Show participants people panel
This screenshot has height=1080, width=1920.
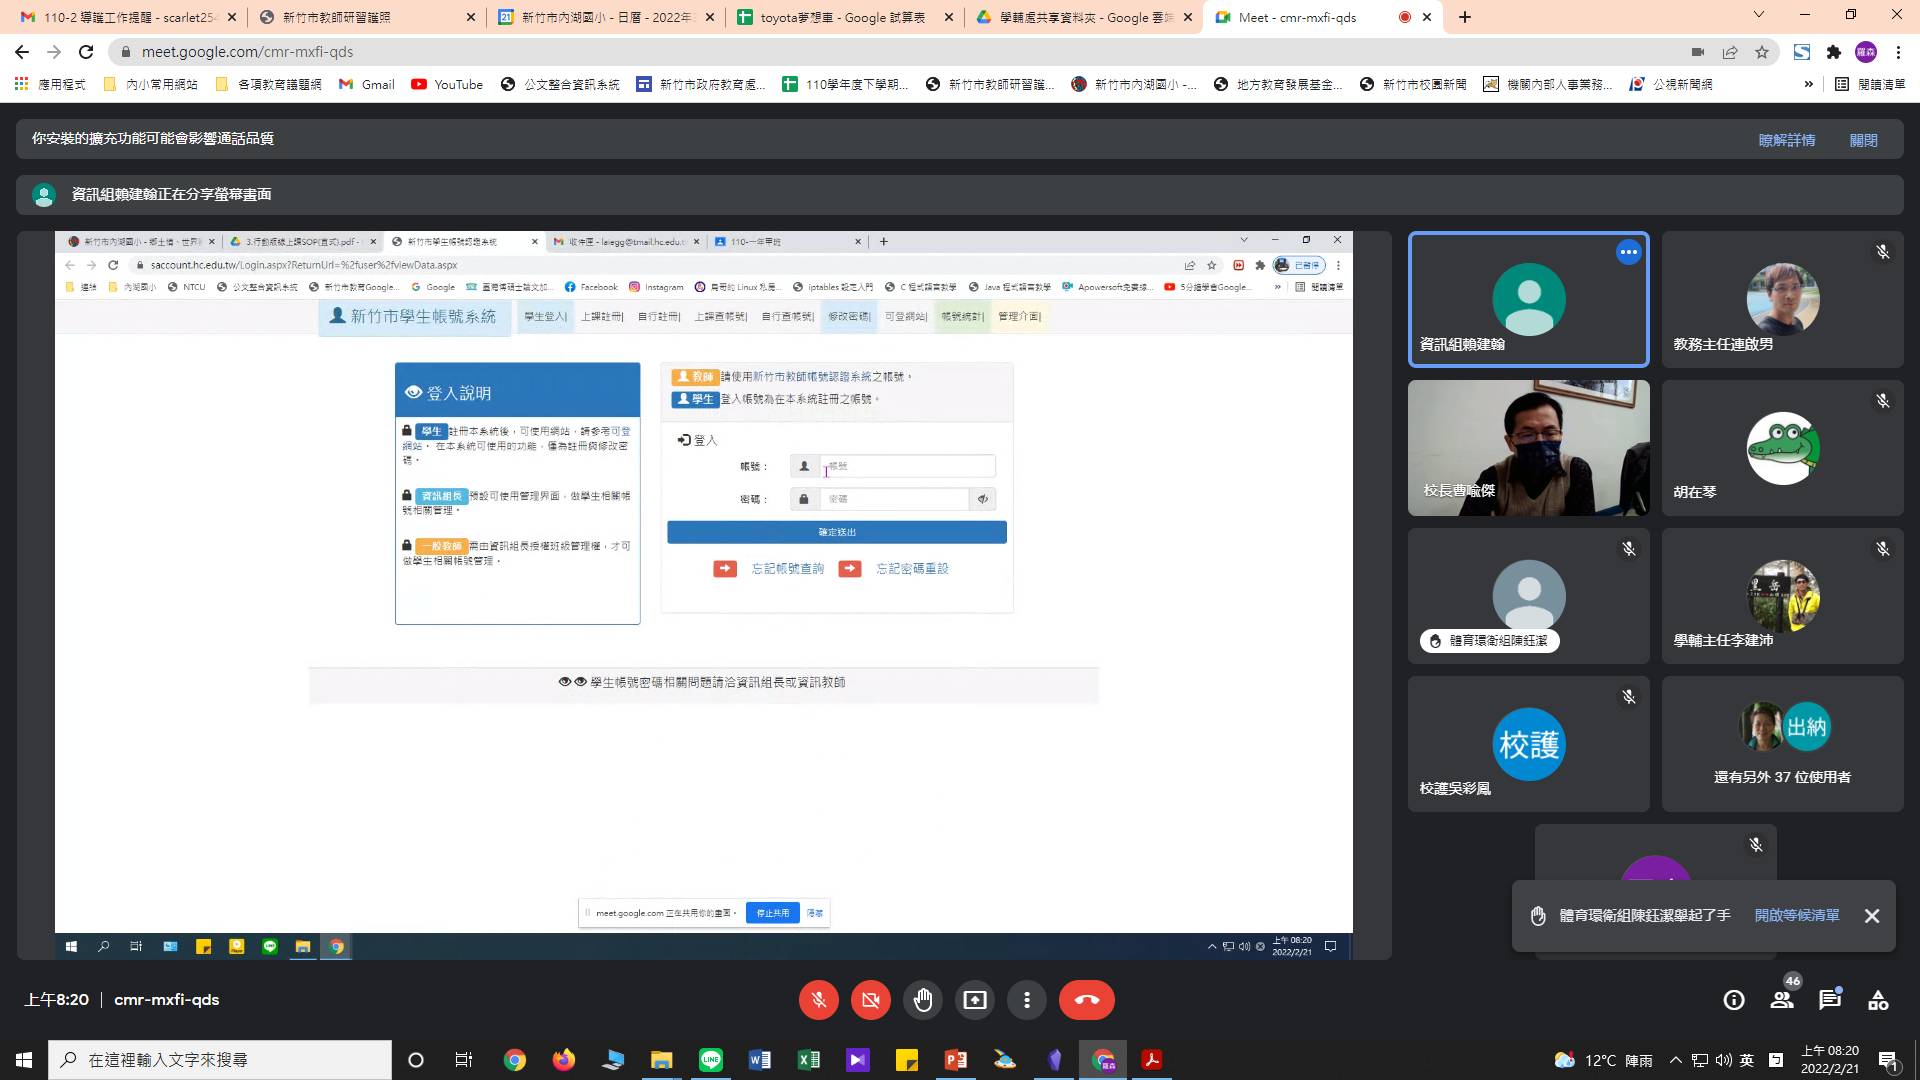pos(1782,1000)
